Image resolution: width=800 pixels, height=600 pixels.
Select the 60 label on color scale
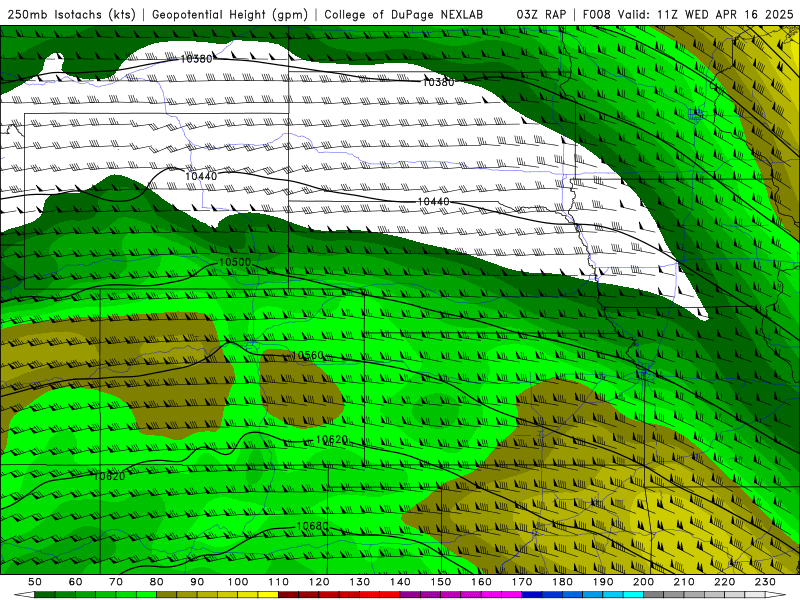(x=75, y=582)
